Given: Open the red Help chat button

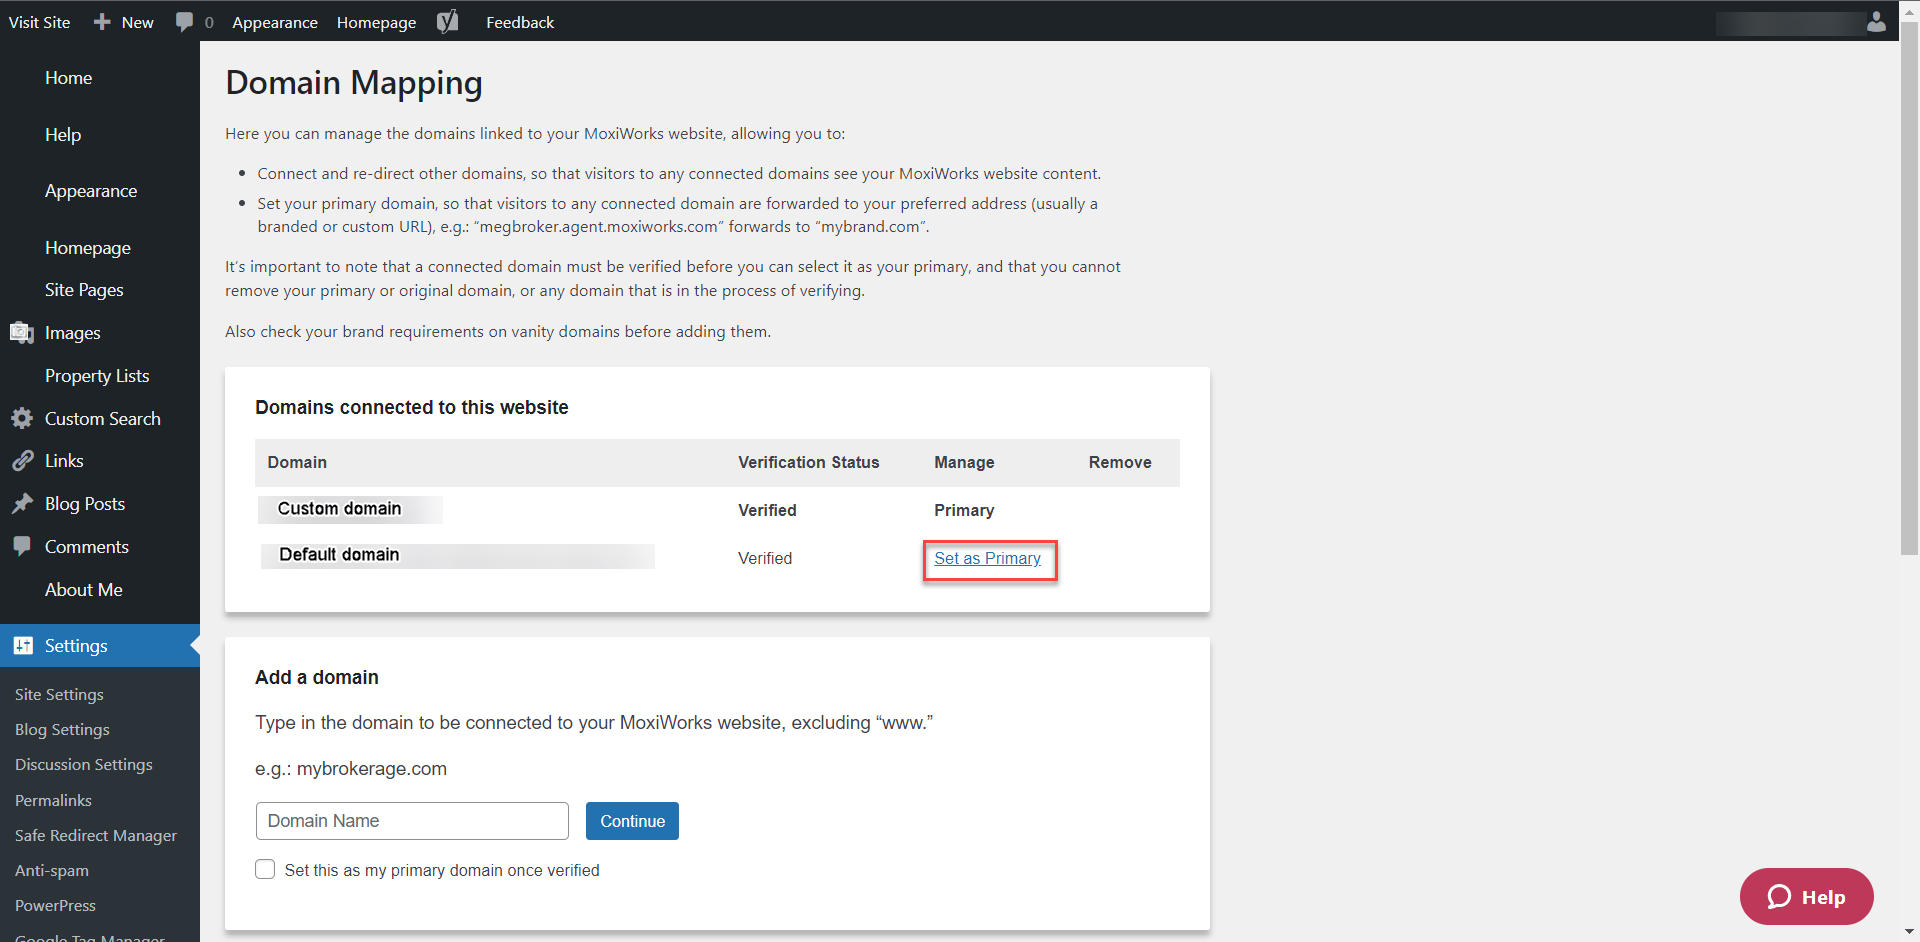Looking at the screenshot, I should coord(1806,897).
